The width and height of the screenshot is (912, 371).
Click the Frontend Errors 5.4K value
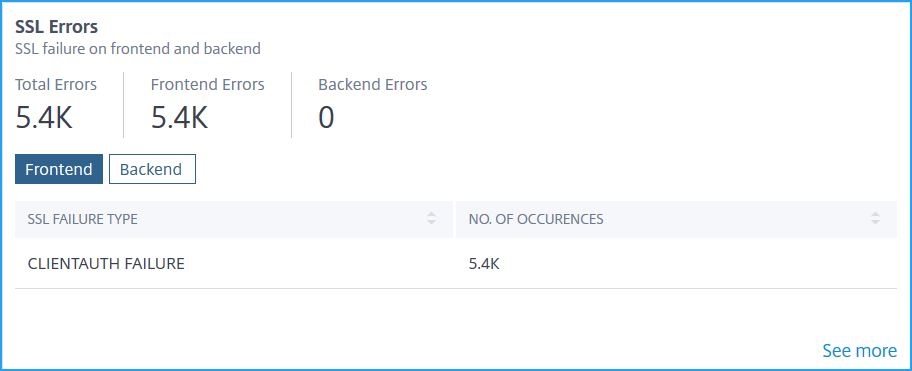(180, 117)
